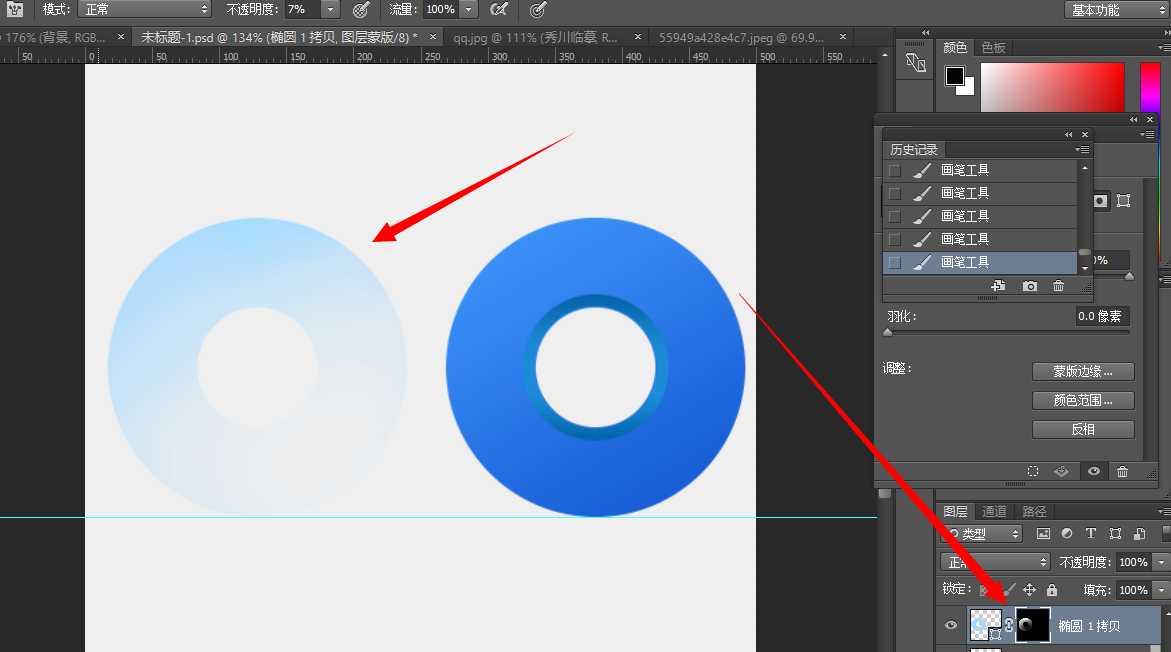This screenshot has height=652, width=1171.
Task: Click the red gradient color ramp
Action: click(1054, 87)
